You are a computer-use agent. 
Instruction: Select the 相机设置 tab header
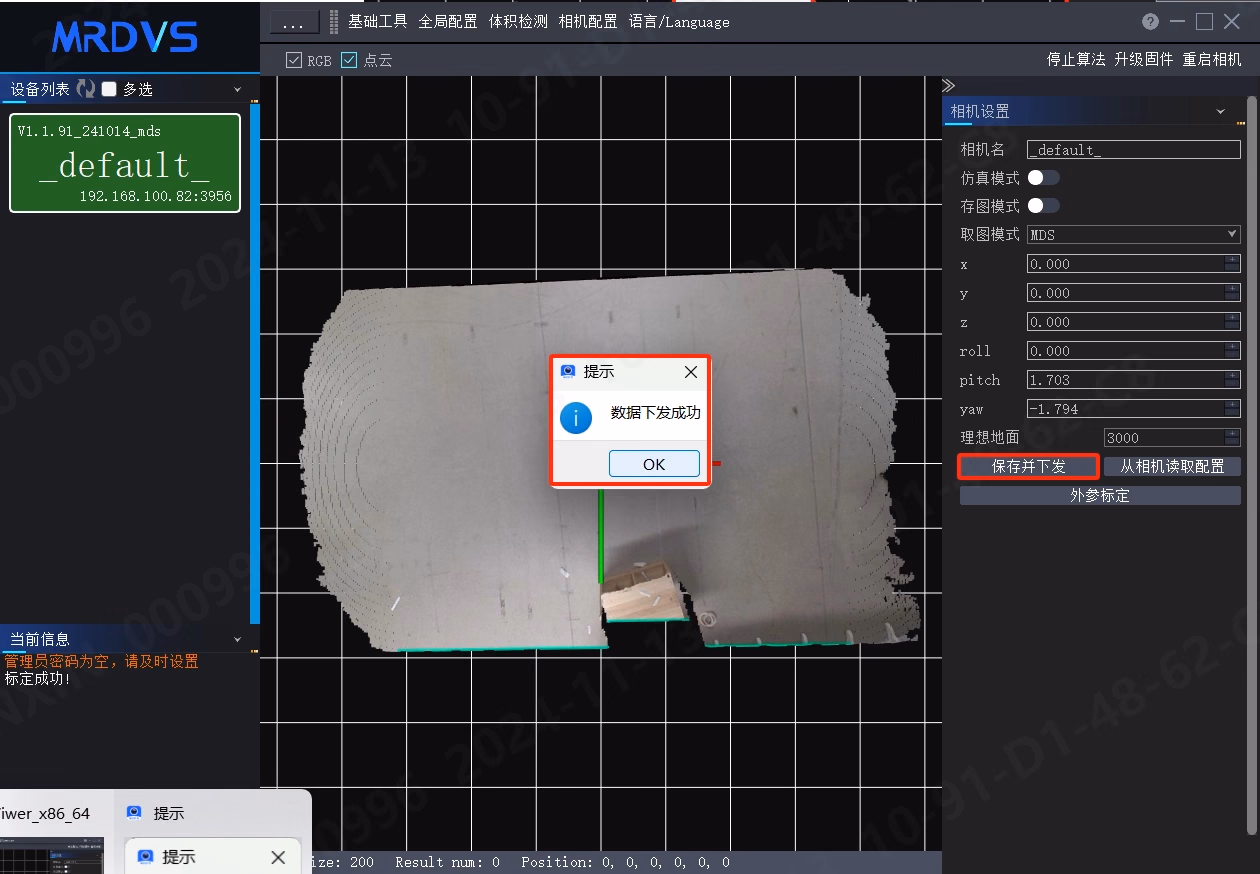point(980,112)
